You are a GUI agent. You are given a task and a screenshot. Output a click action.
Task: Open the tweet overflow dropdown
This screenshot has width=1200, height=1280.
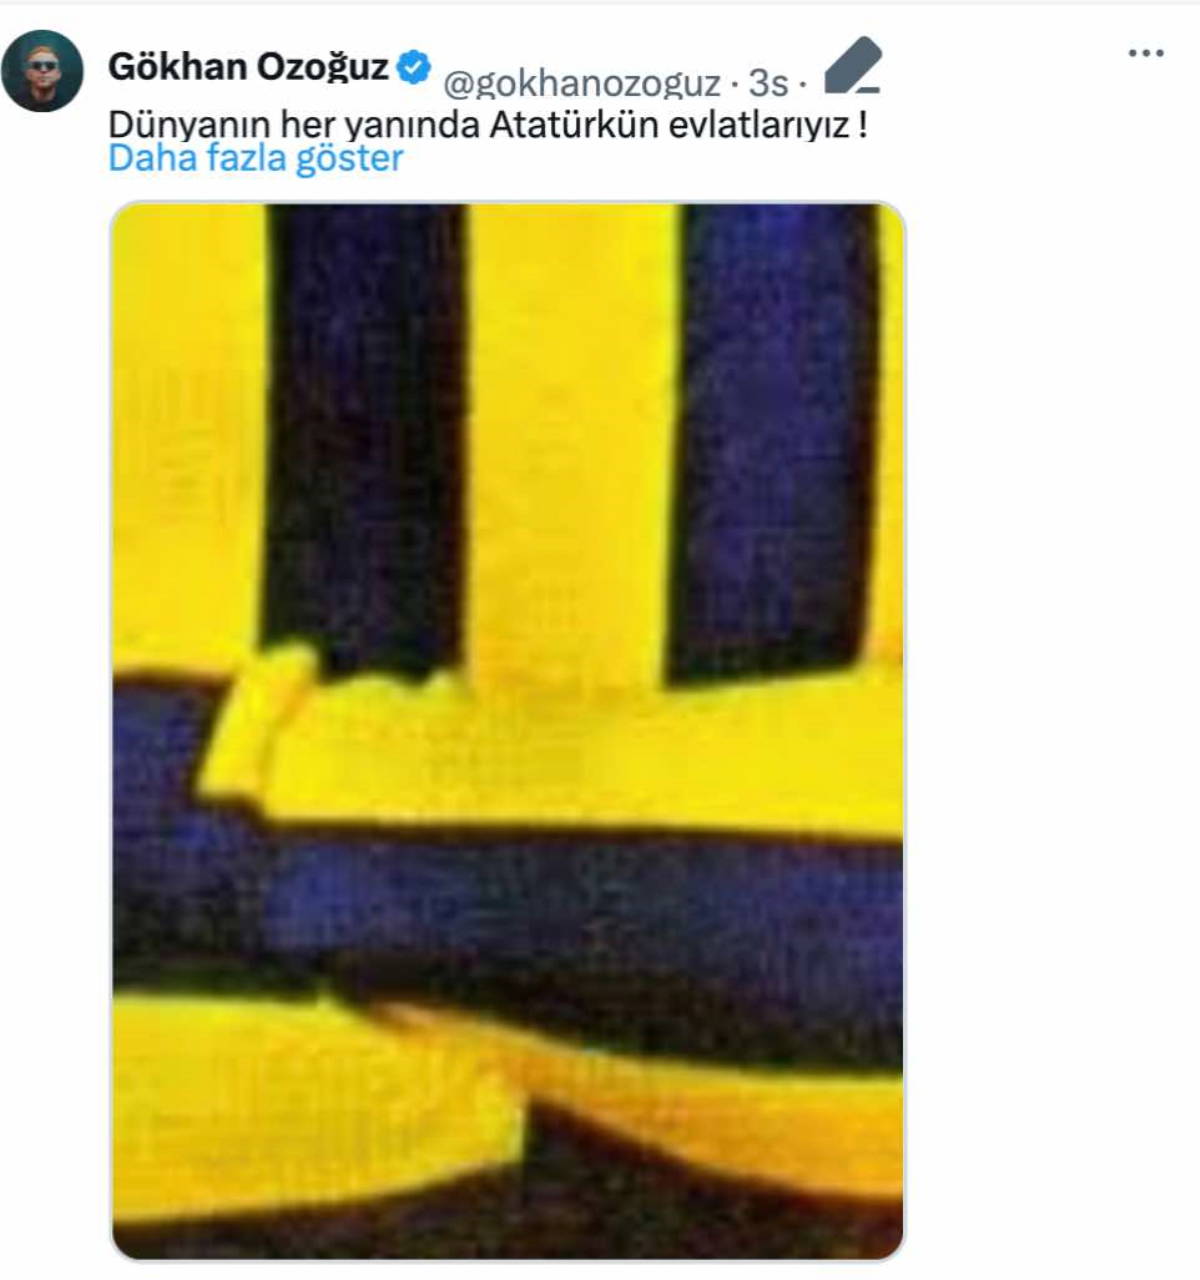(1146, 53)
